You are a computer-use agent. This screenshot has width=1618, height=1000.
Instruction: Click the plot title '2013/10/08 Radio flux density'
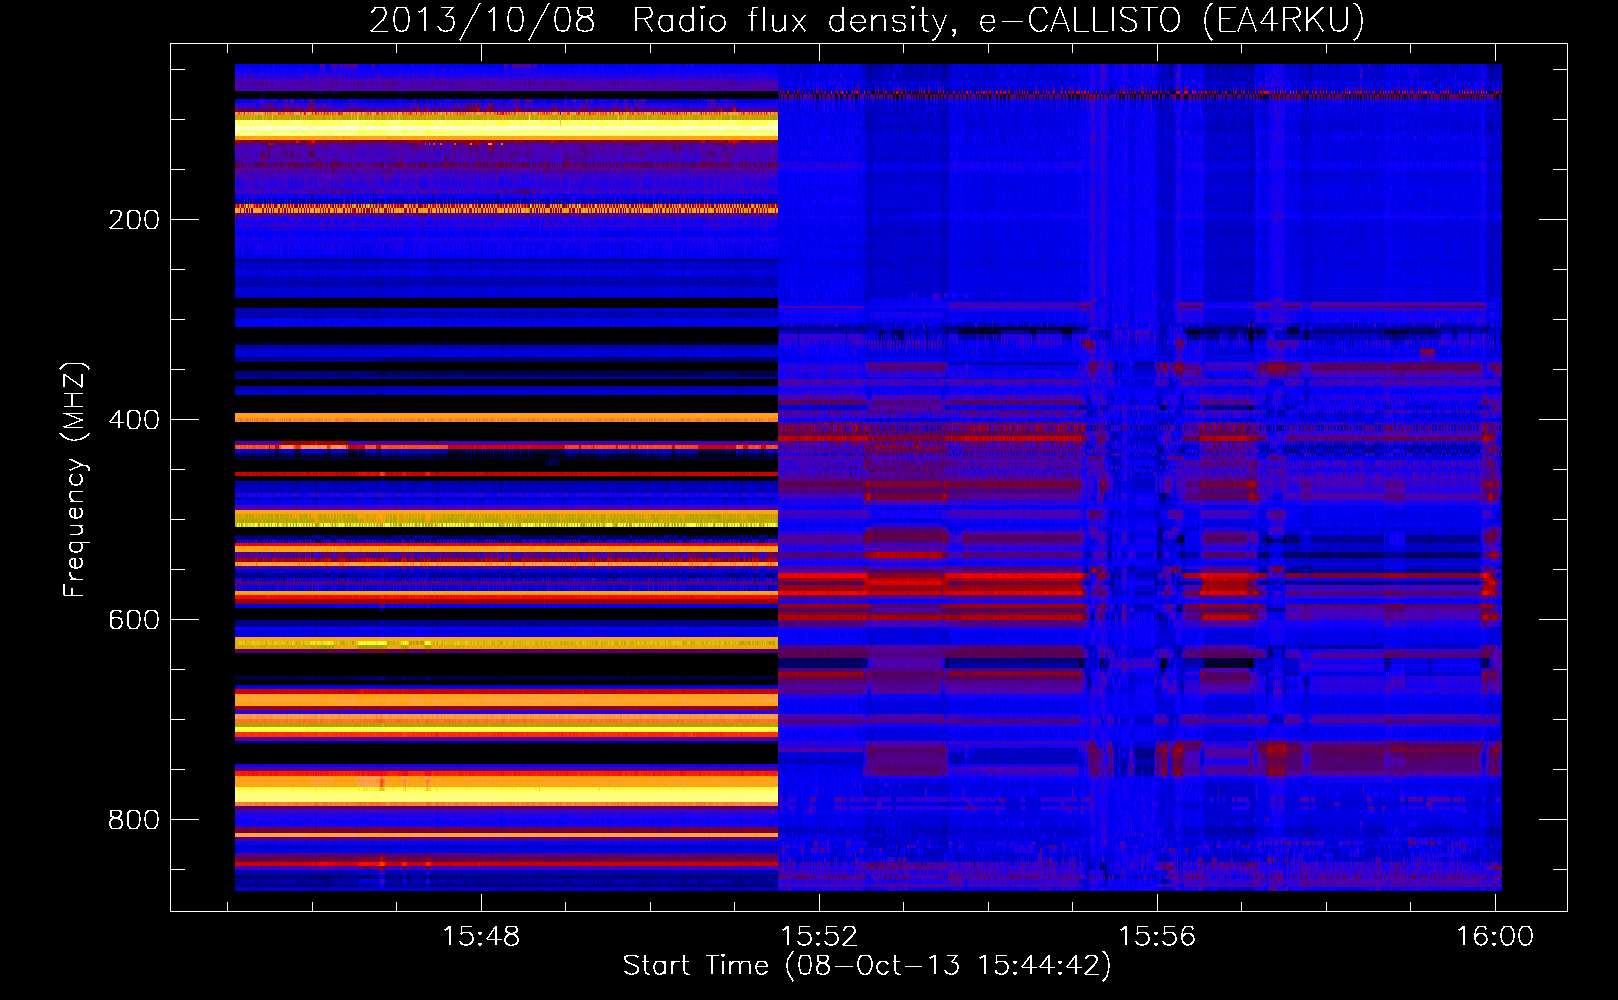click(x=867, y=20)
